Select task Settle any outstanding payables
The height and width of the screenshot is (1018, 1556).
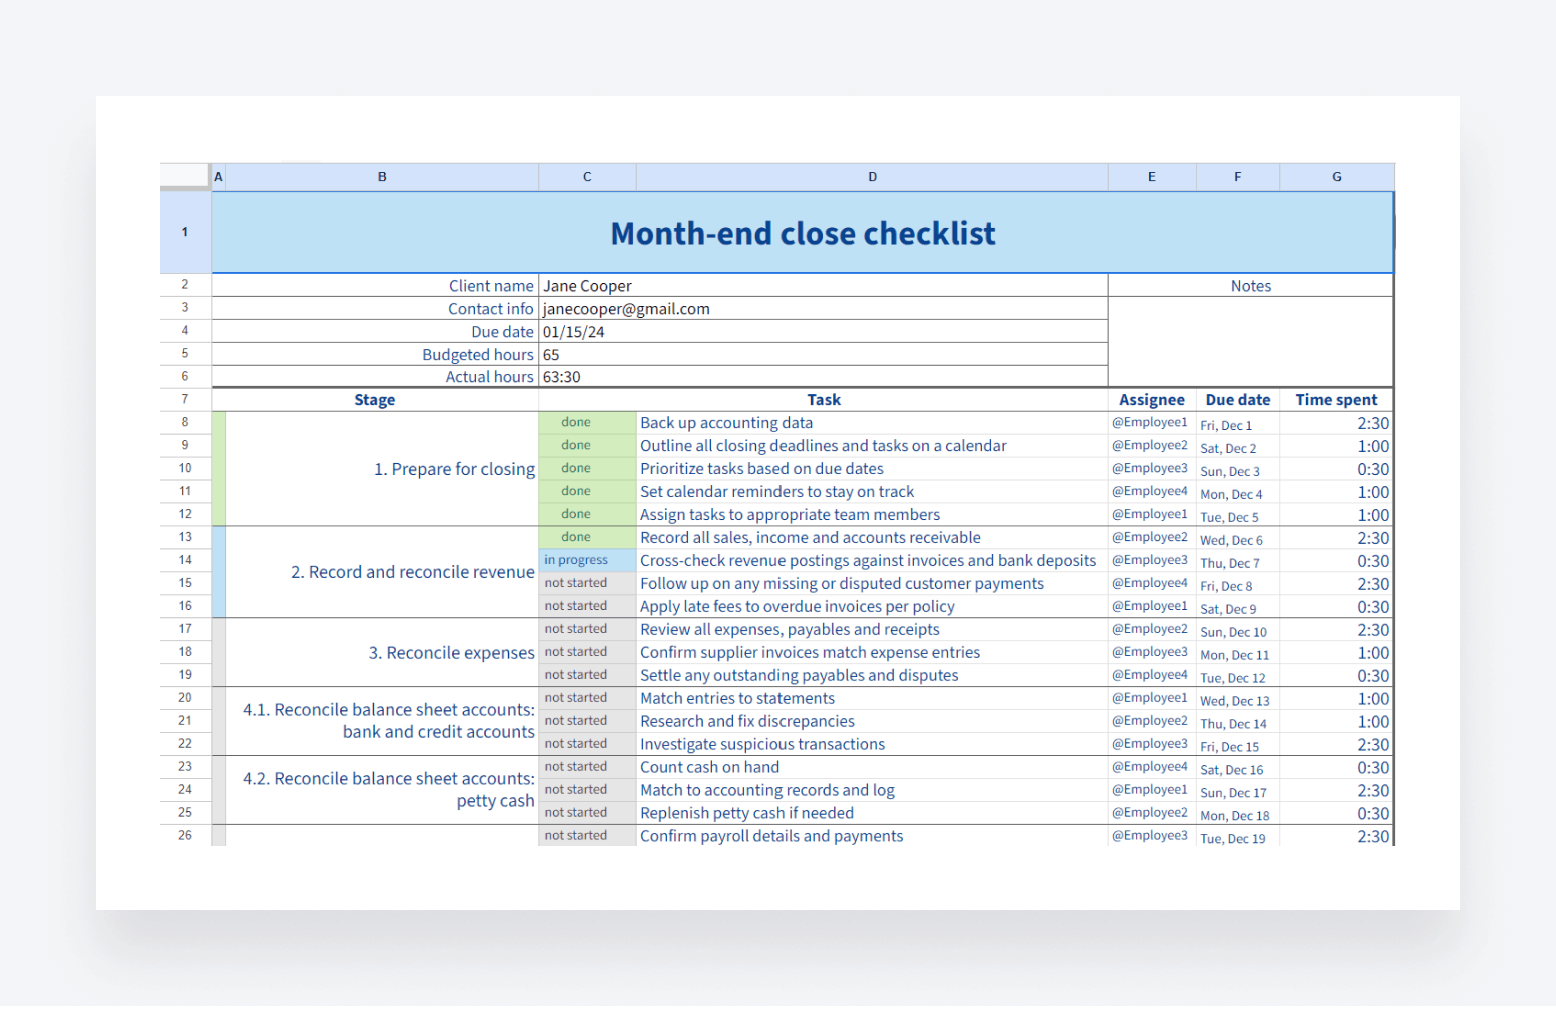point(872,675)
